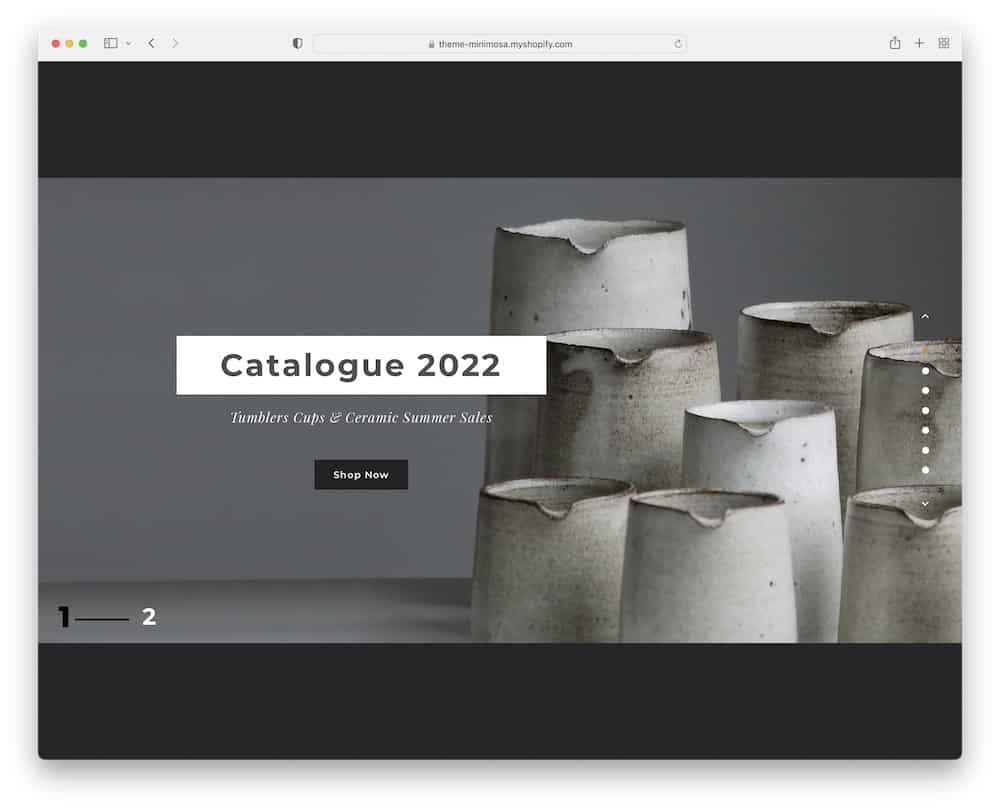This screenshot has width=1000, height=810.
Task: Reload the current page
Action: click(x=678, y=44)
